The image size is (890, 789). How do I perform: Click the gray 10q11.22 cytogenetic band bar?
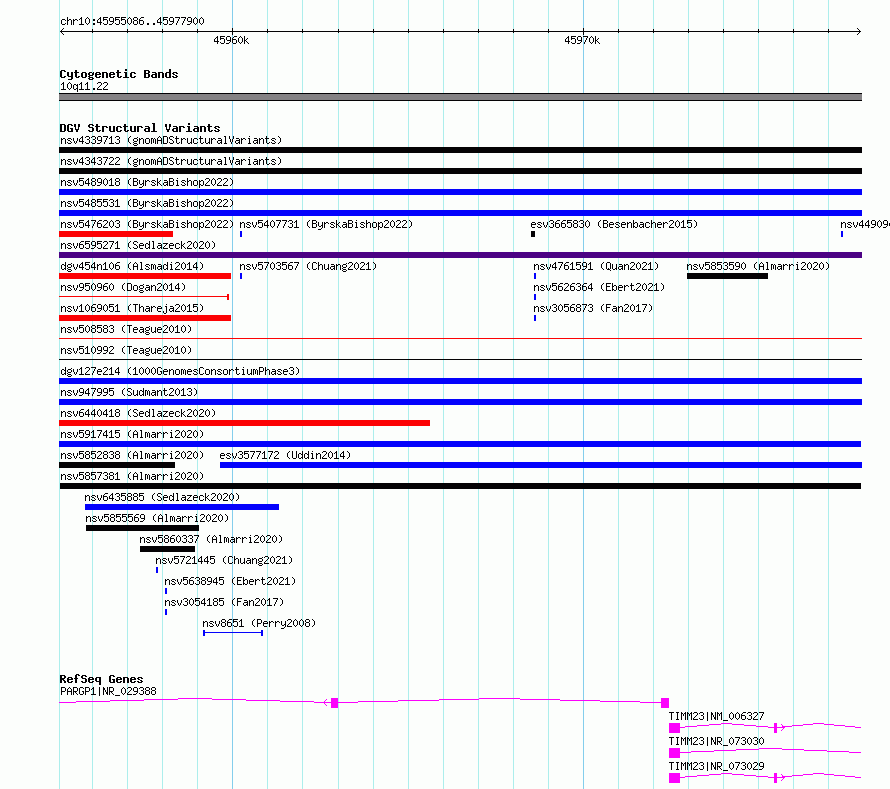460,97
